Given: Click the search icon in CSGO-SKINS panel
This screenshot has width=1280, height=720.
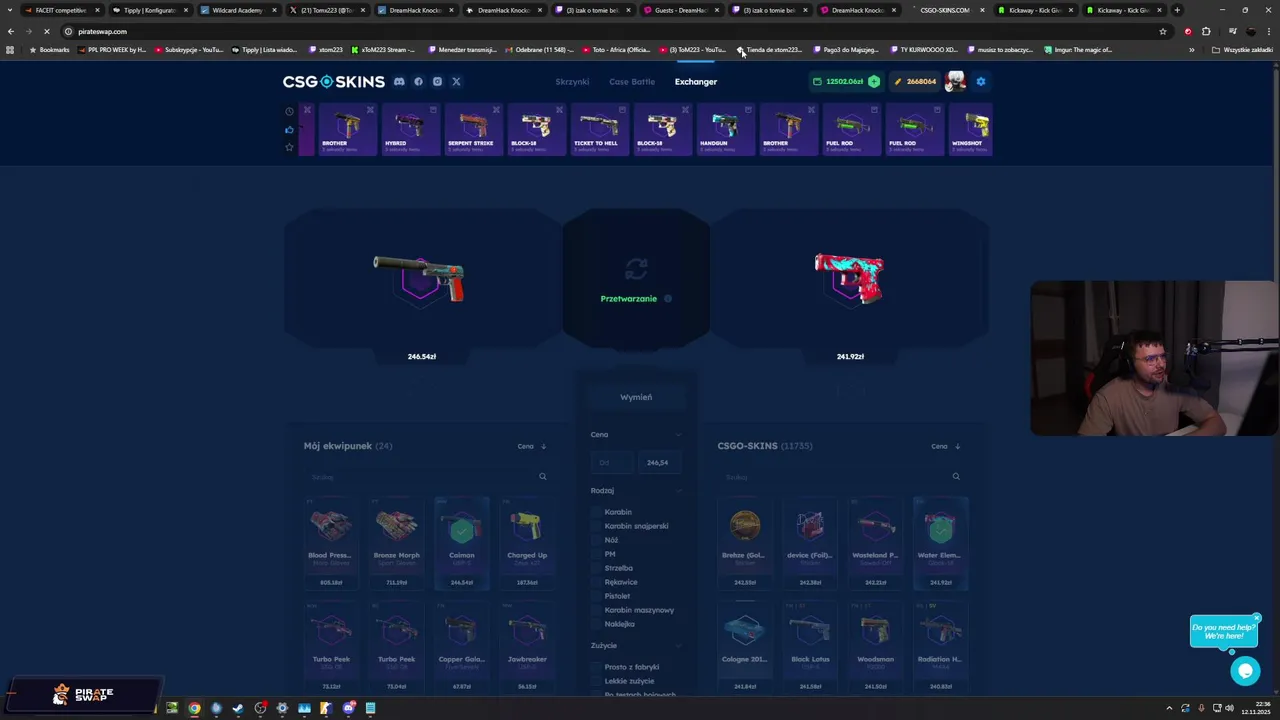Looking at the screenshot, I should 956,477.
